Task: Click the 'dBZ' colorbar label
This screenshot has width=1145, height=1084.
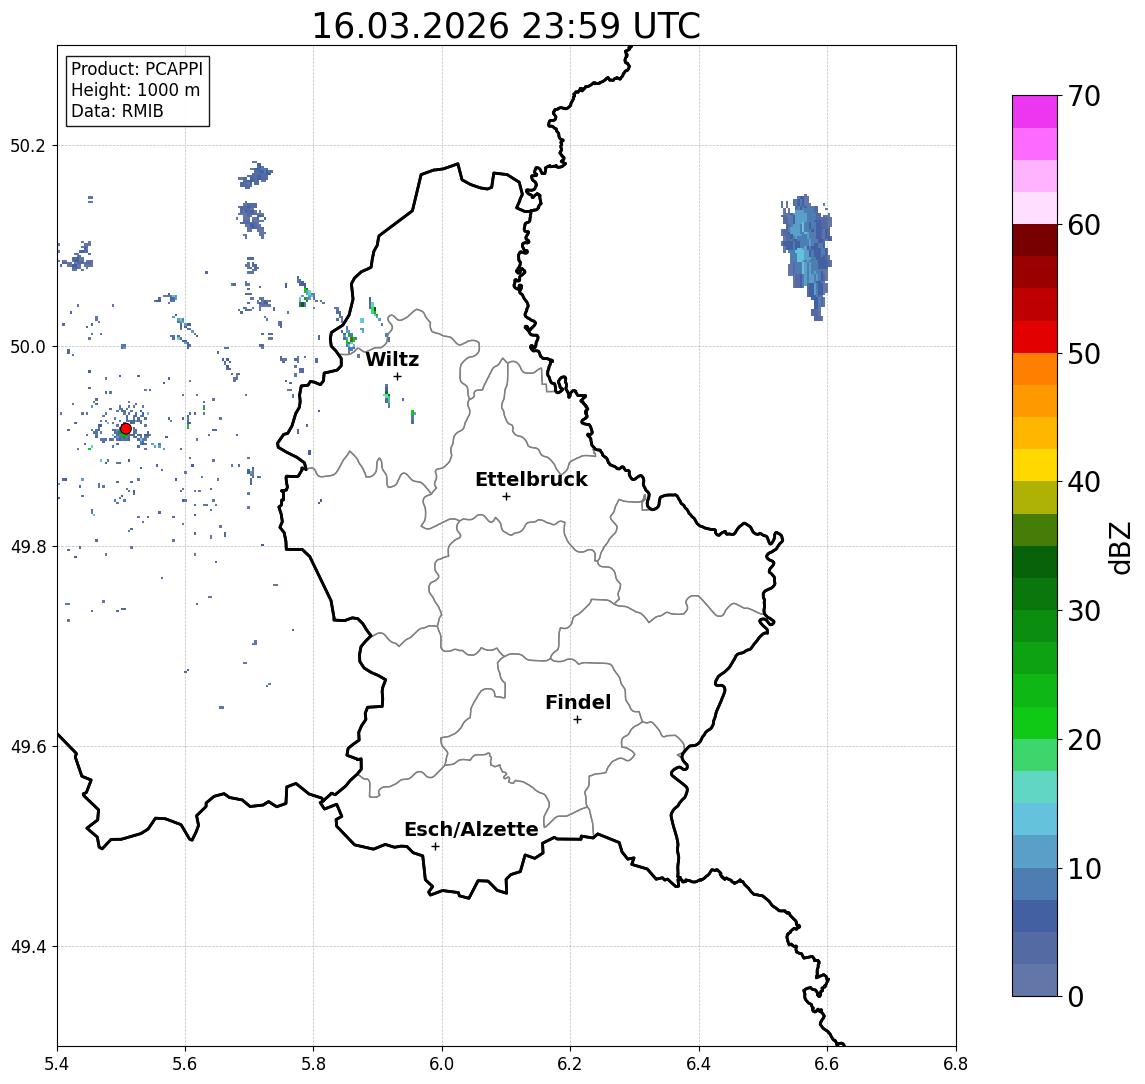Action: point(1120,548)
